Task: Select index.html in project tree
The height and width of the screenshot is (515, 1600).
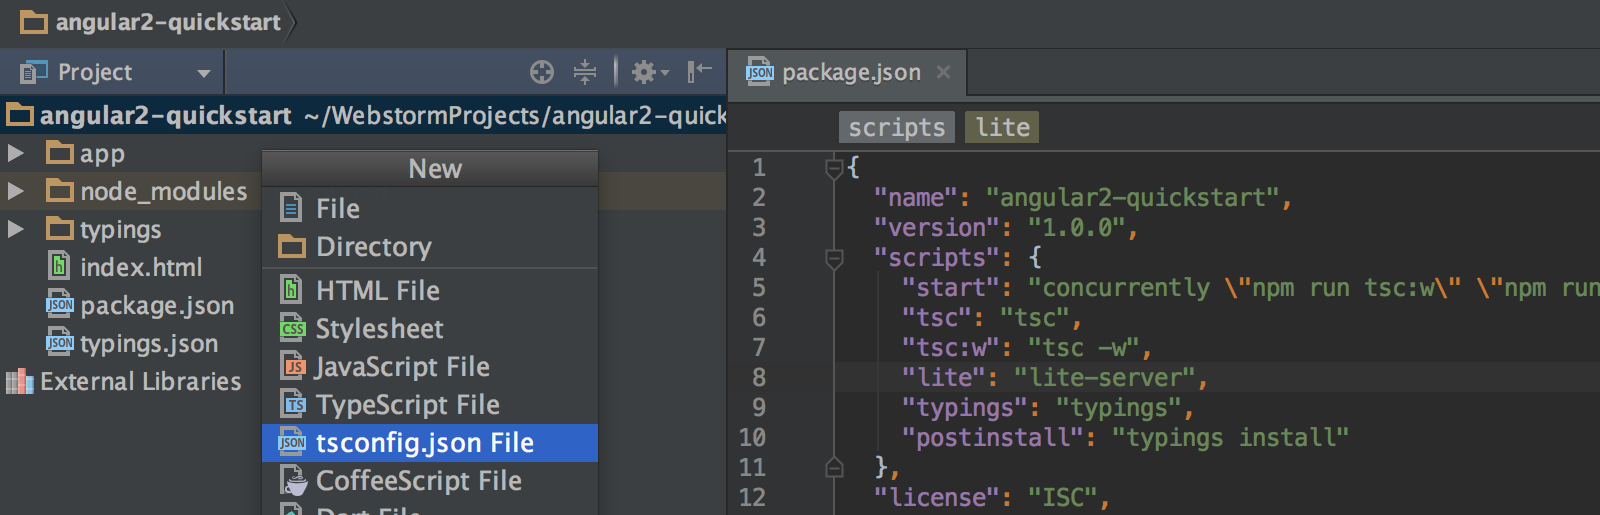Action: point(141,267)
